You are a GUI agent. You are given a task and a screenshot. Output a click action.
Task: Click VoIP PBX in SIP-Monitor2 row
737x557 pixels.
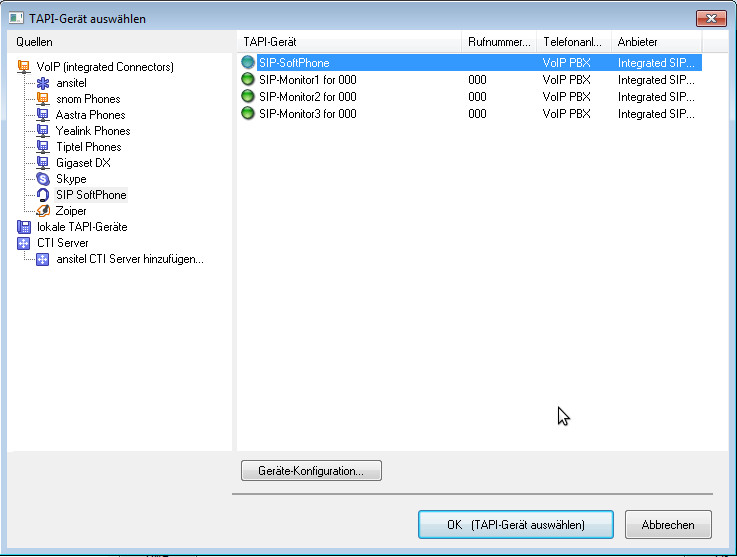tap(566, 97)
